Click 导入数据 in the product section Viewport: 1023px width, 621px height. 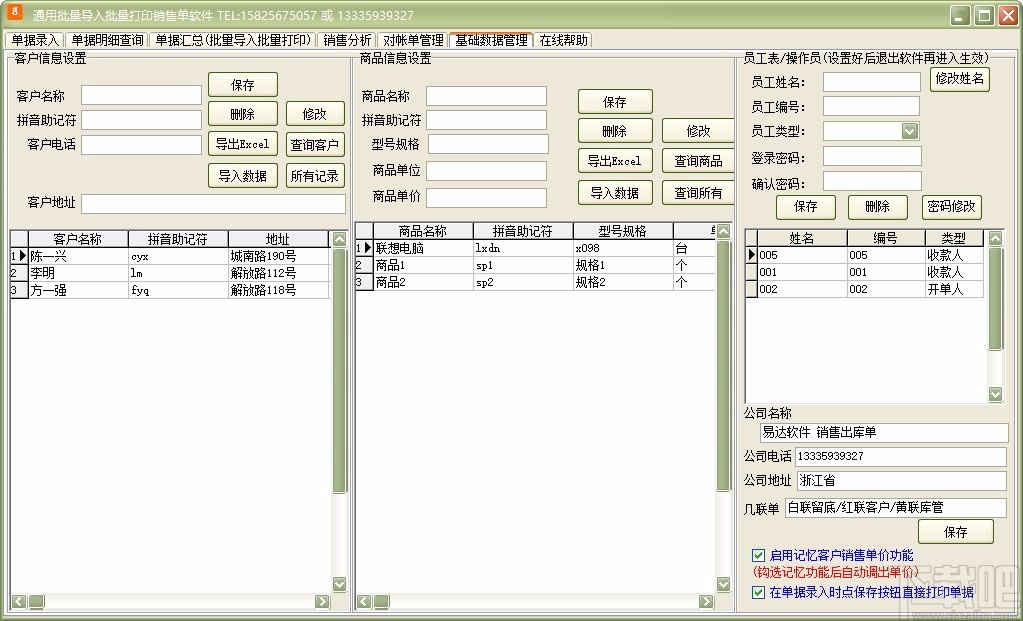coord(614,192)
